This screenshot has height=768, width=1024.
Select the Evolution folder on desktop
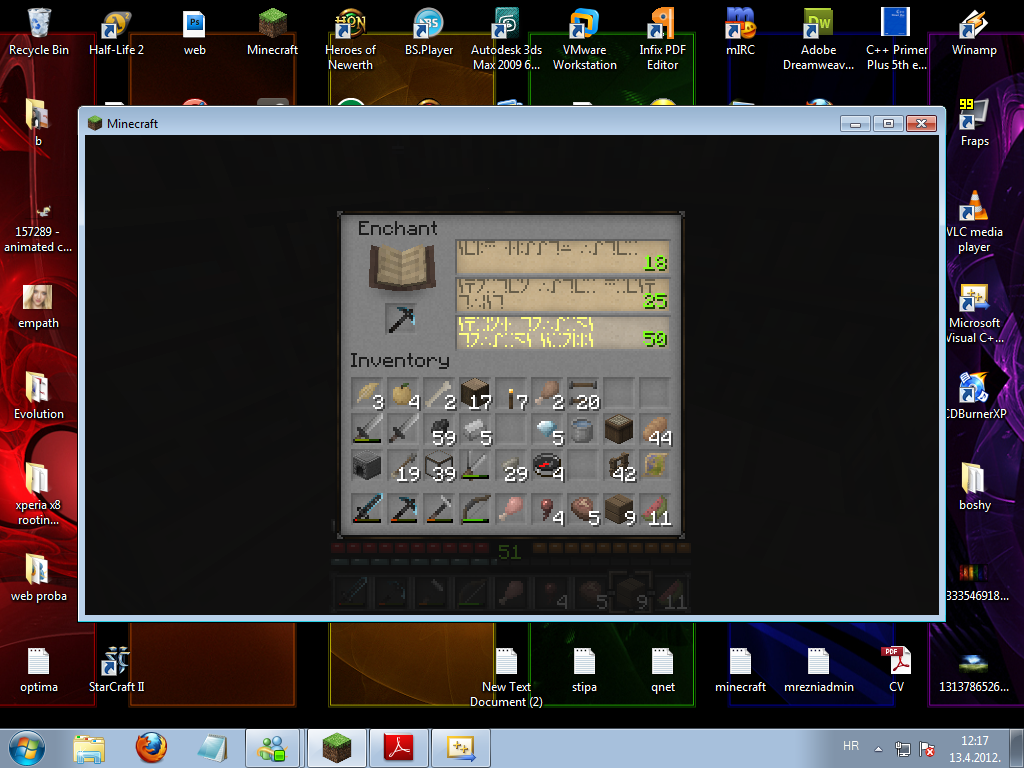(39, 396)
